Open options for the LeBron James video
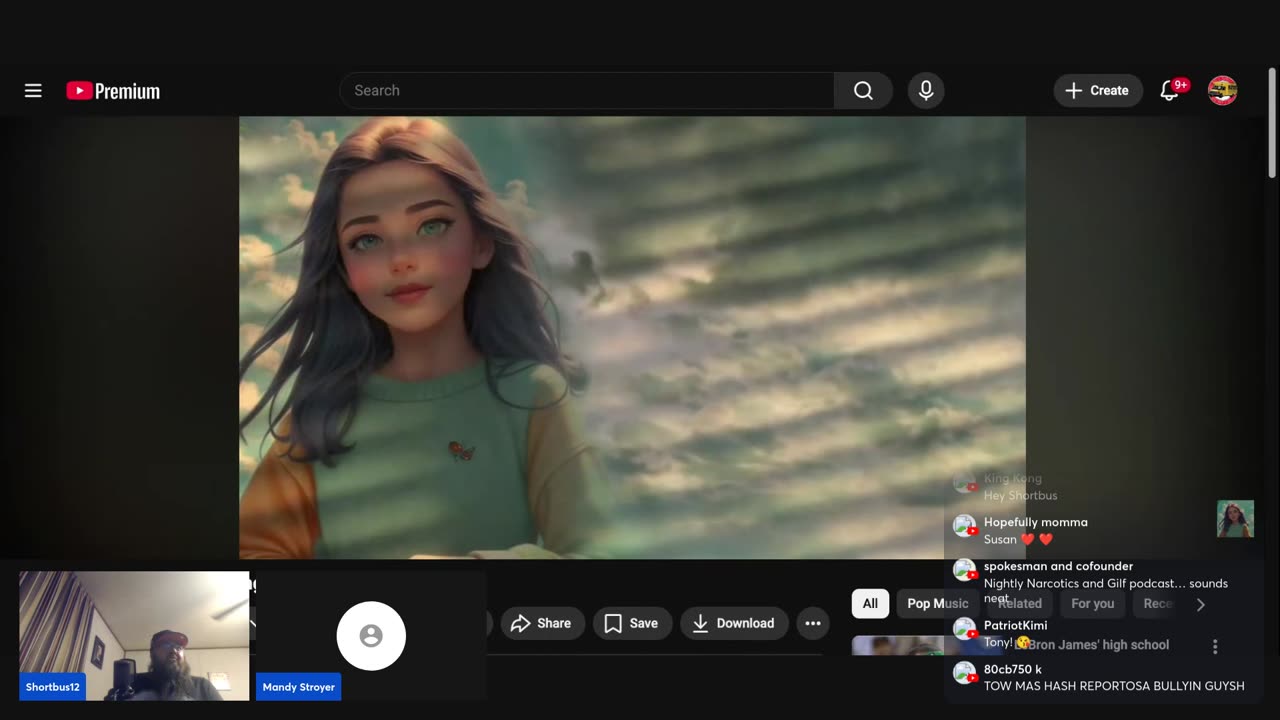1280x720 pixels. [x=1215, y=647]
